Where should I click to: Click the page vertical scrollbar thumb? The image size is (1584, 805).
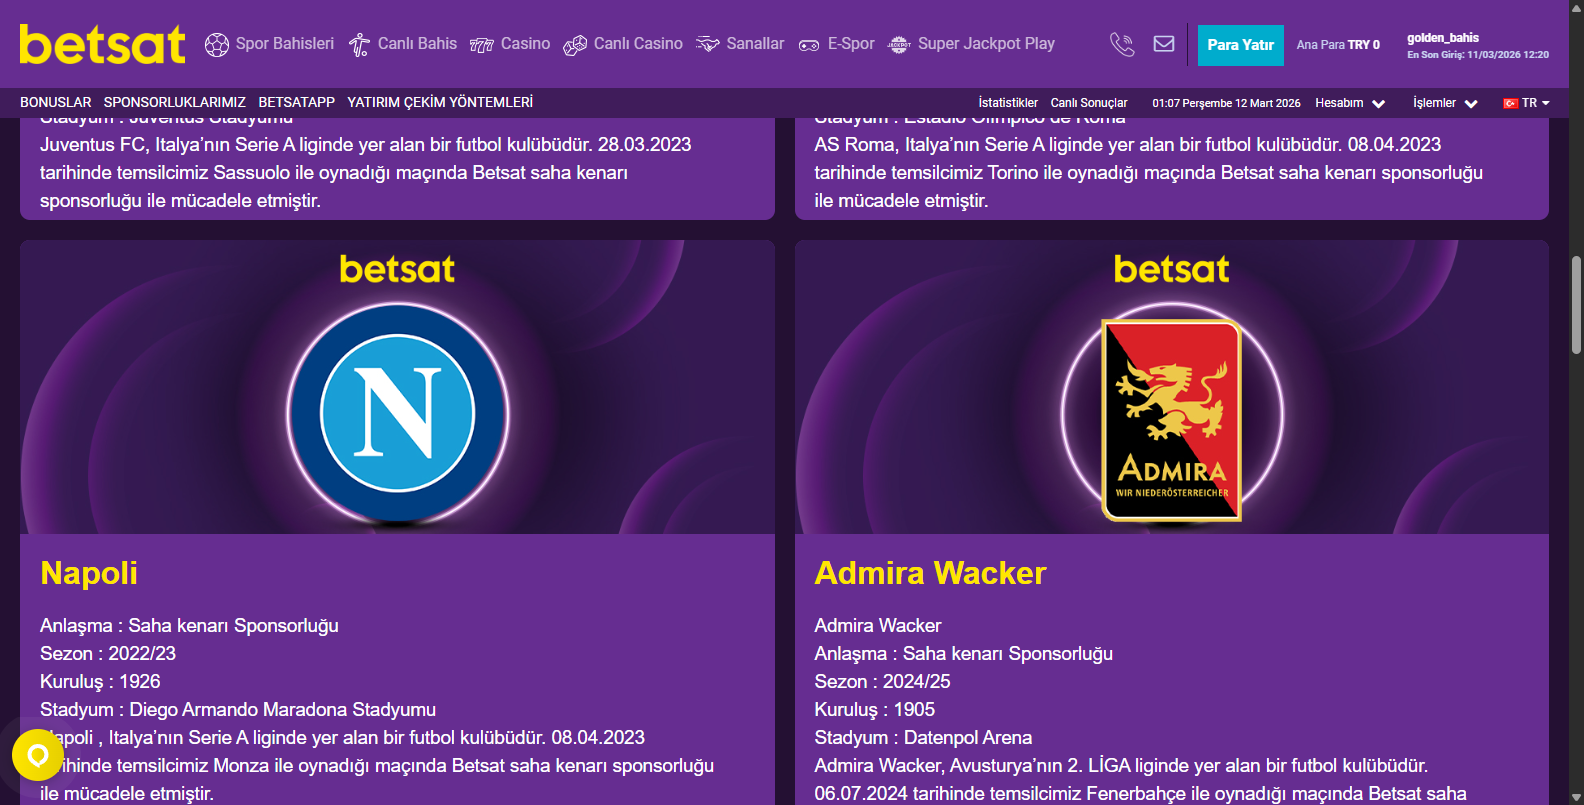1576,305
